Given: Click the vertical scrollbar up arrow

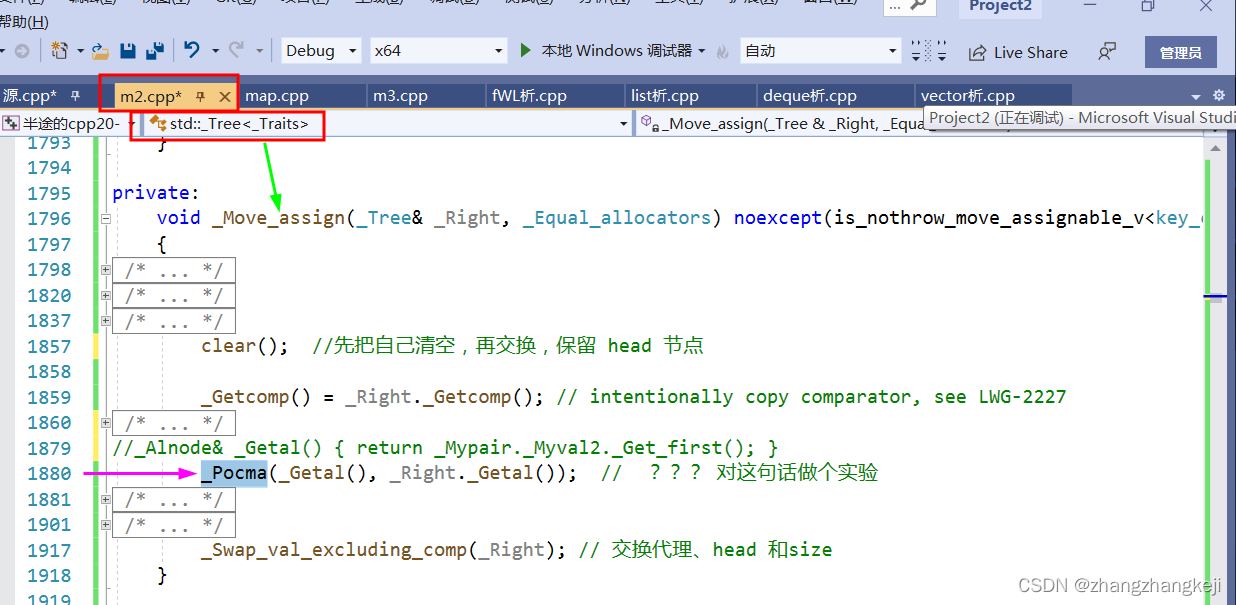Looking at the screenshot, I should point(1215,148).
